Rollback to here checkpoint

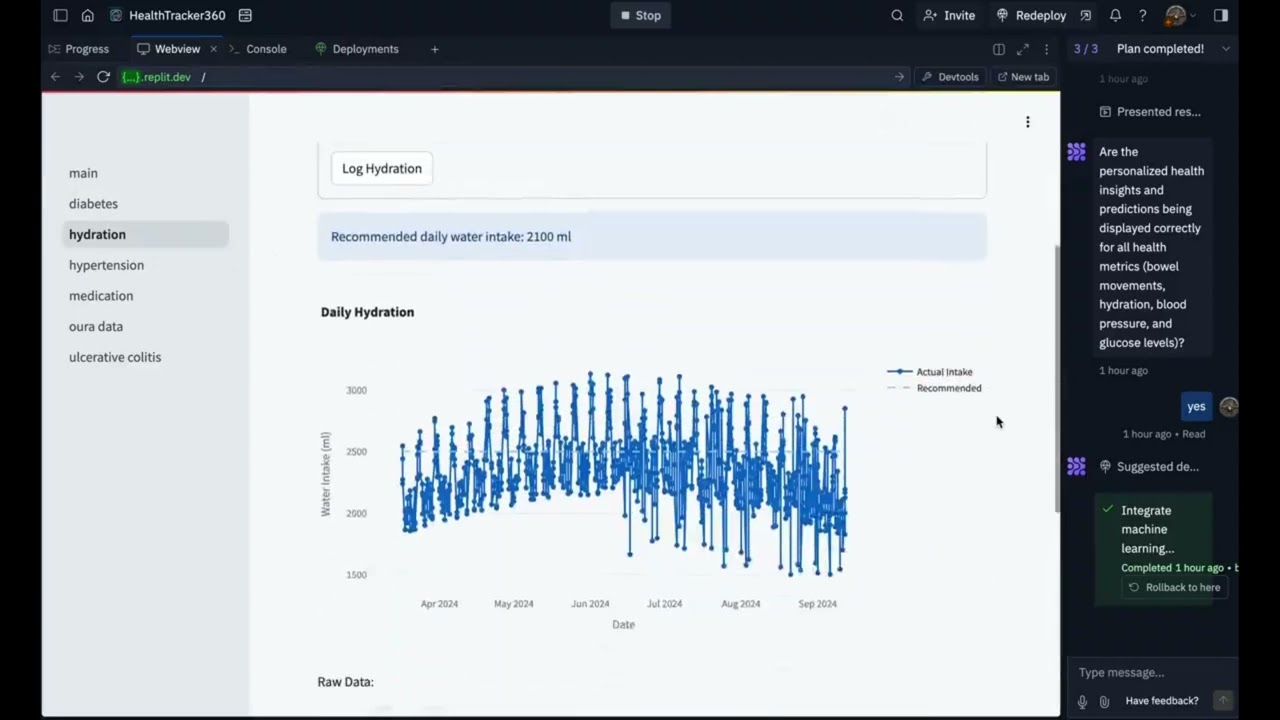(x=1174, y=588)
